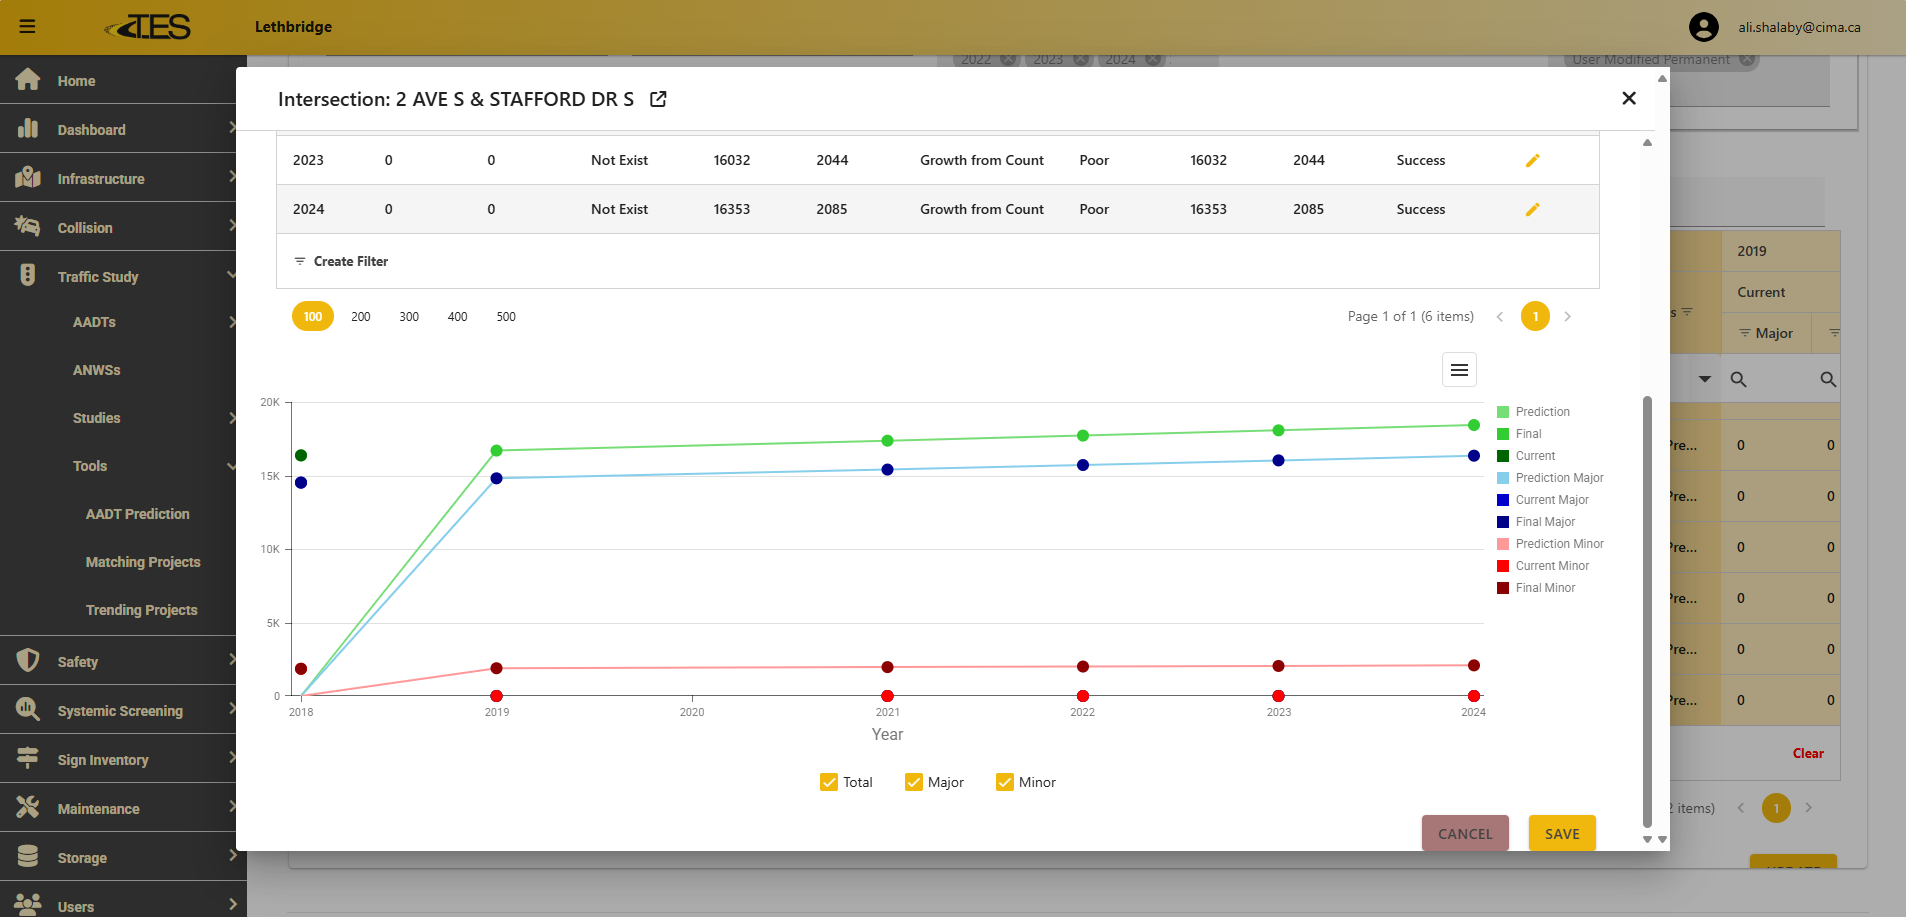Screen dimensions: 1906x917
Task: Edit the 2023 row with pencil icon
Action: click(1532, 161)
